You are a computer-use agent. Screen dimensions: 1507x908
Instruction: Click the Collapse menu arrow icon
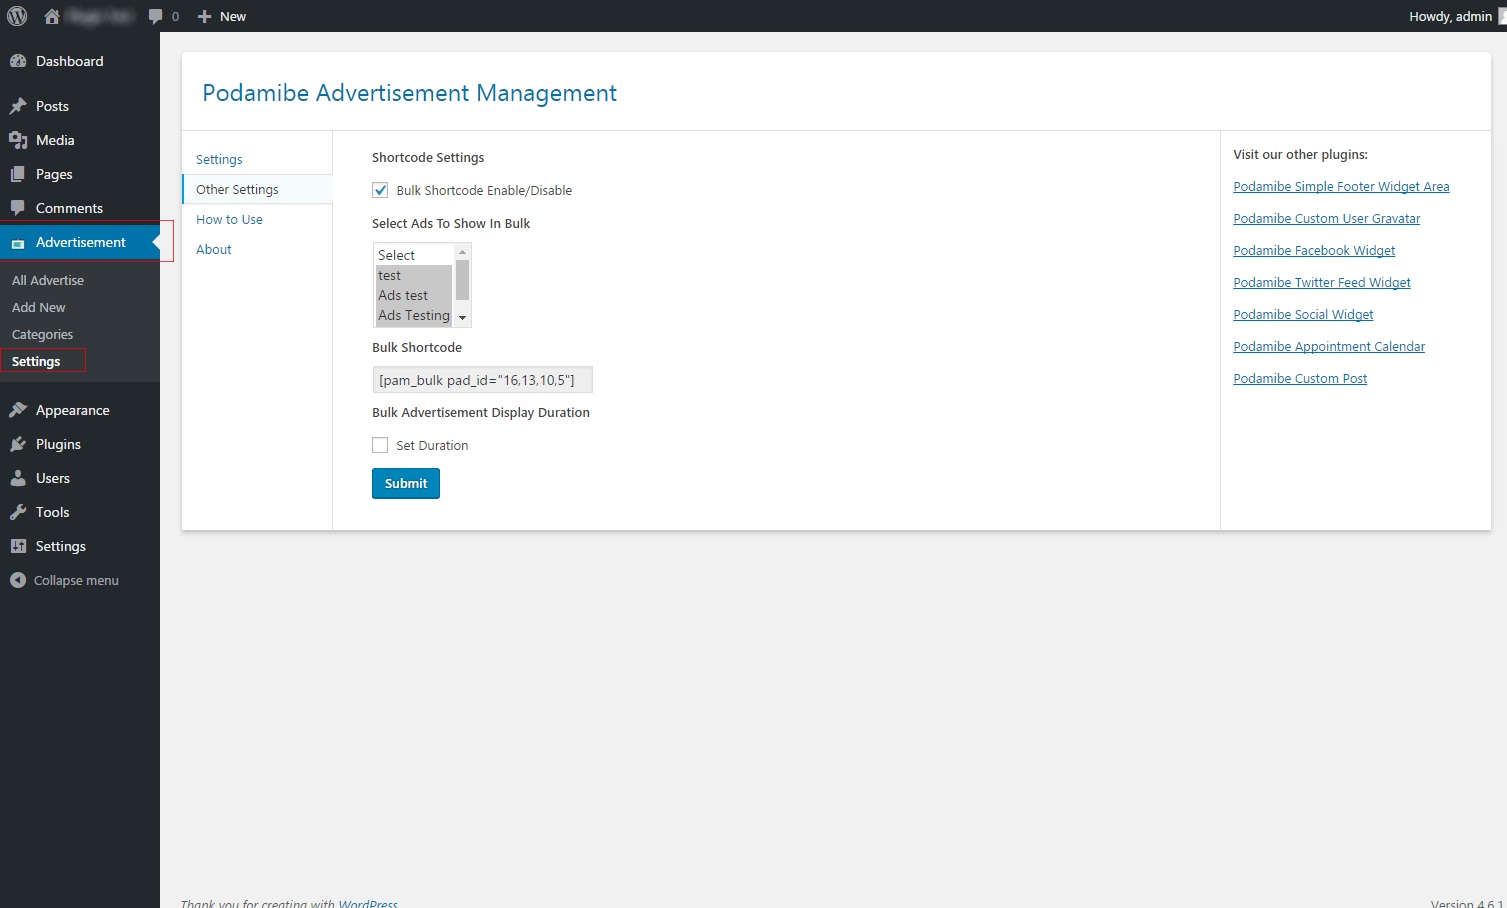coord(18,580)
